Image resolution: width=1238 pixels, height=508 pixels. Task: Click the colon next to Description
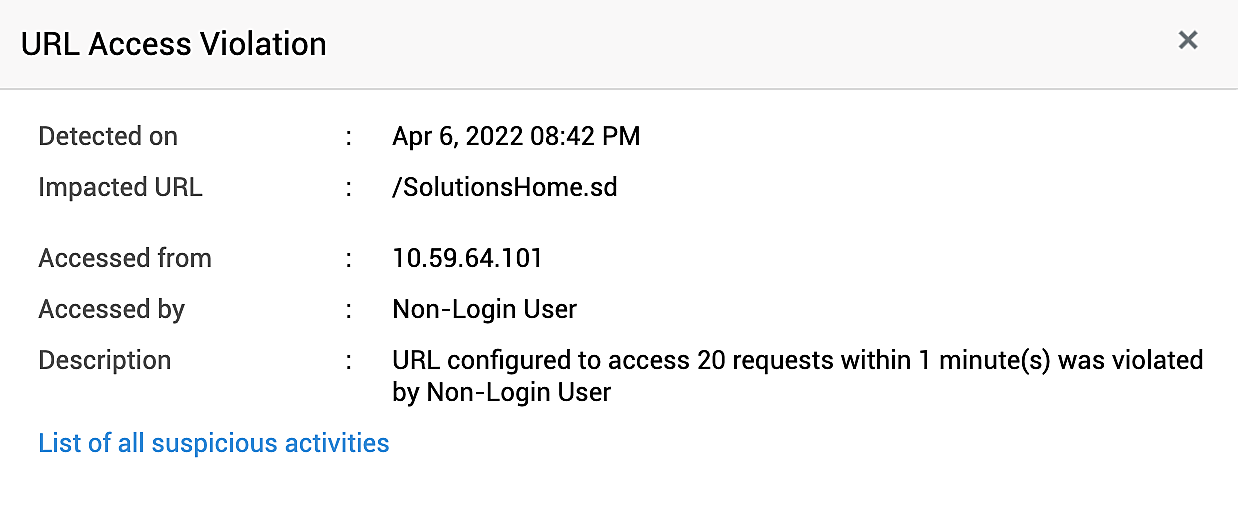click(349, 360)
